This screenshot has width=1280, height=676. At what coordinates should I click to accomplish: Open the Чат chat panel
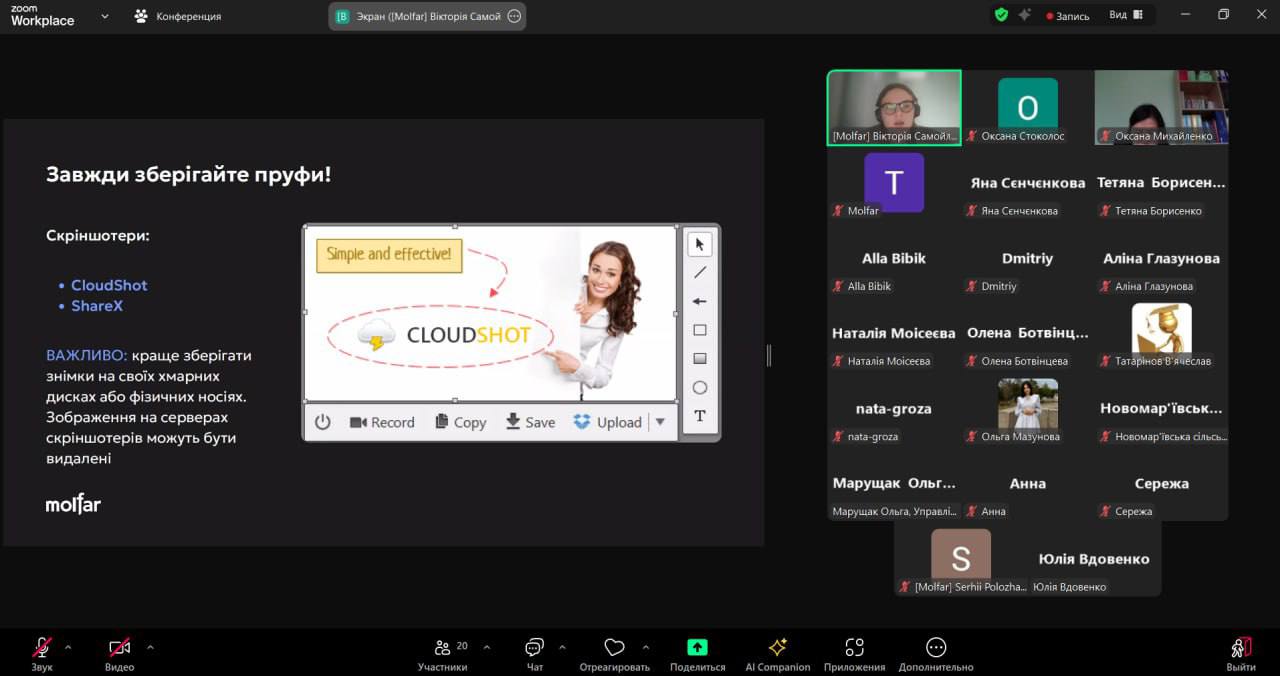coord(535,654)
